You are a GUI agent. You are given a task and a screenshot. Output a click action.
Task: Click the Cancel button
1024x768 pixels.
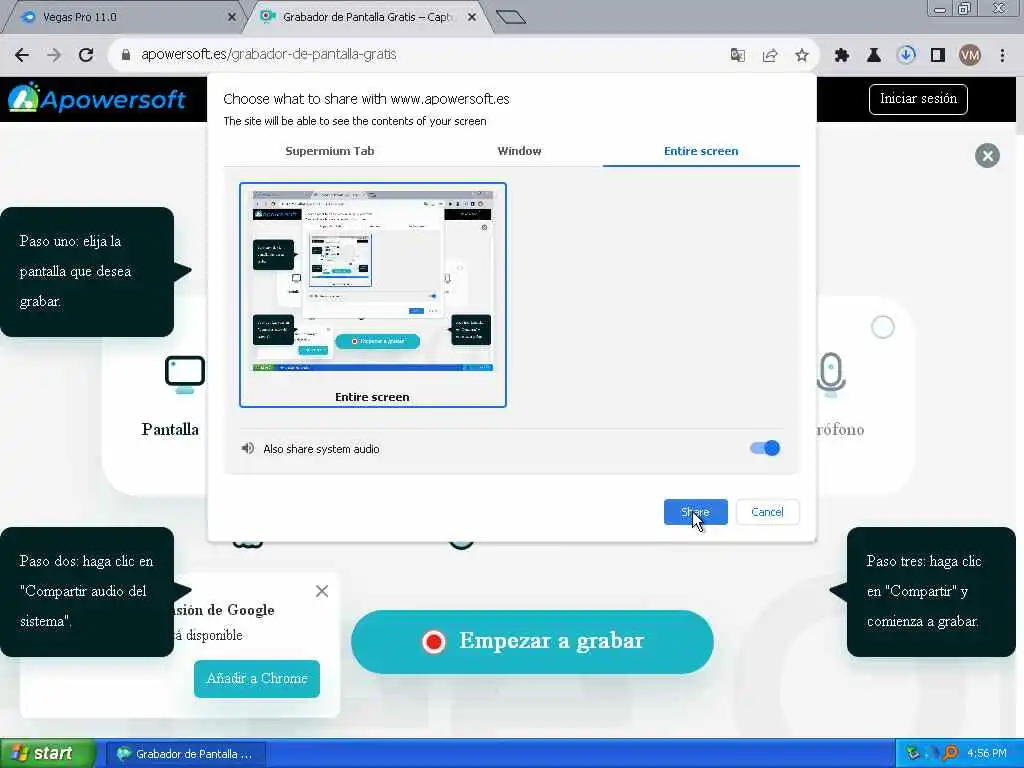pyautogui.click(x=767, y=512)
